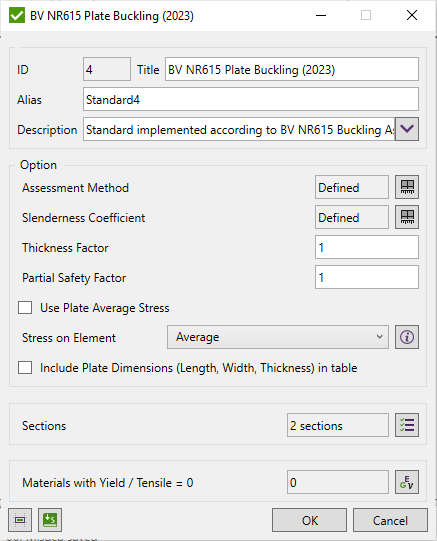
Task: Edit the Alias field Standard4
Action: tap(251, 99)
